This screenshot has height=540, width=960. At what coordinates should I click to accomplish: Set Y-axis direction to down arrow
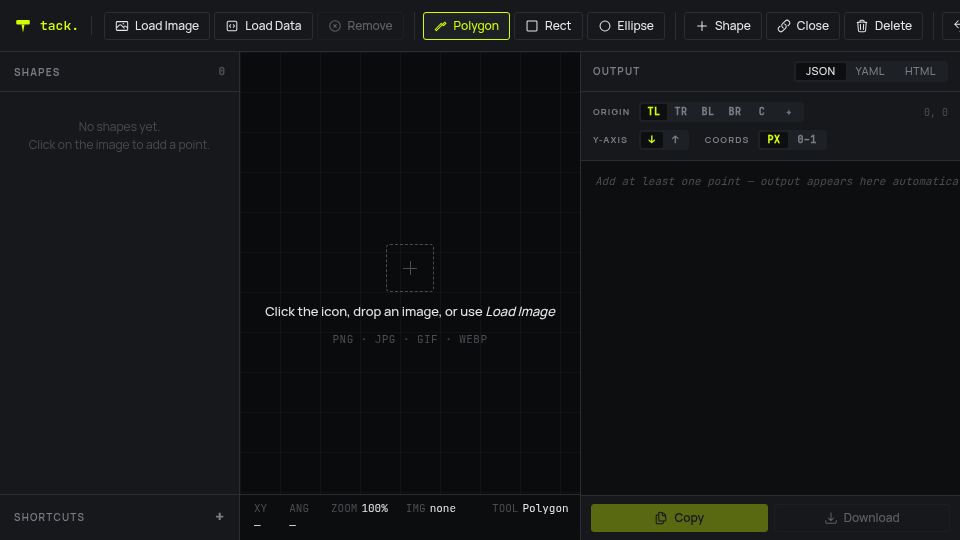pyautogui.click(x=651, y=140)
